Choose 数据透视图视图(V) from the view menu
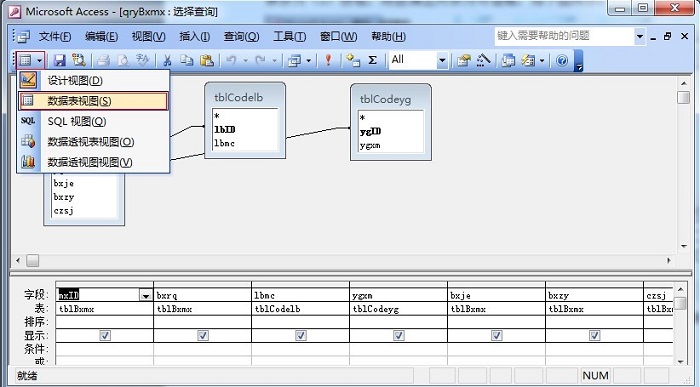700x387 pixels. pyautogui.click(x=93, y=162)
